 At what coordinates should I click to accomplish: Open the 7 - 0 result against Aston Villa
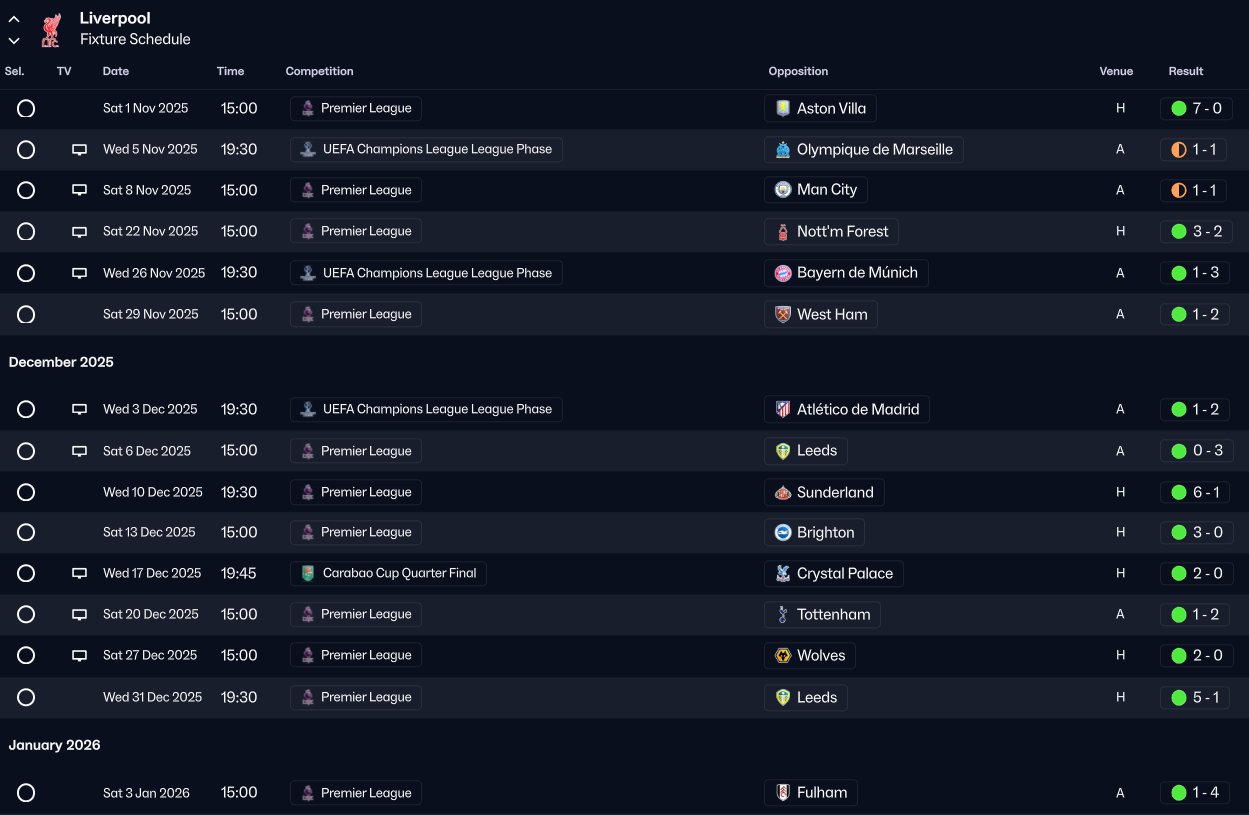point(1206,108)
